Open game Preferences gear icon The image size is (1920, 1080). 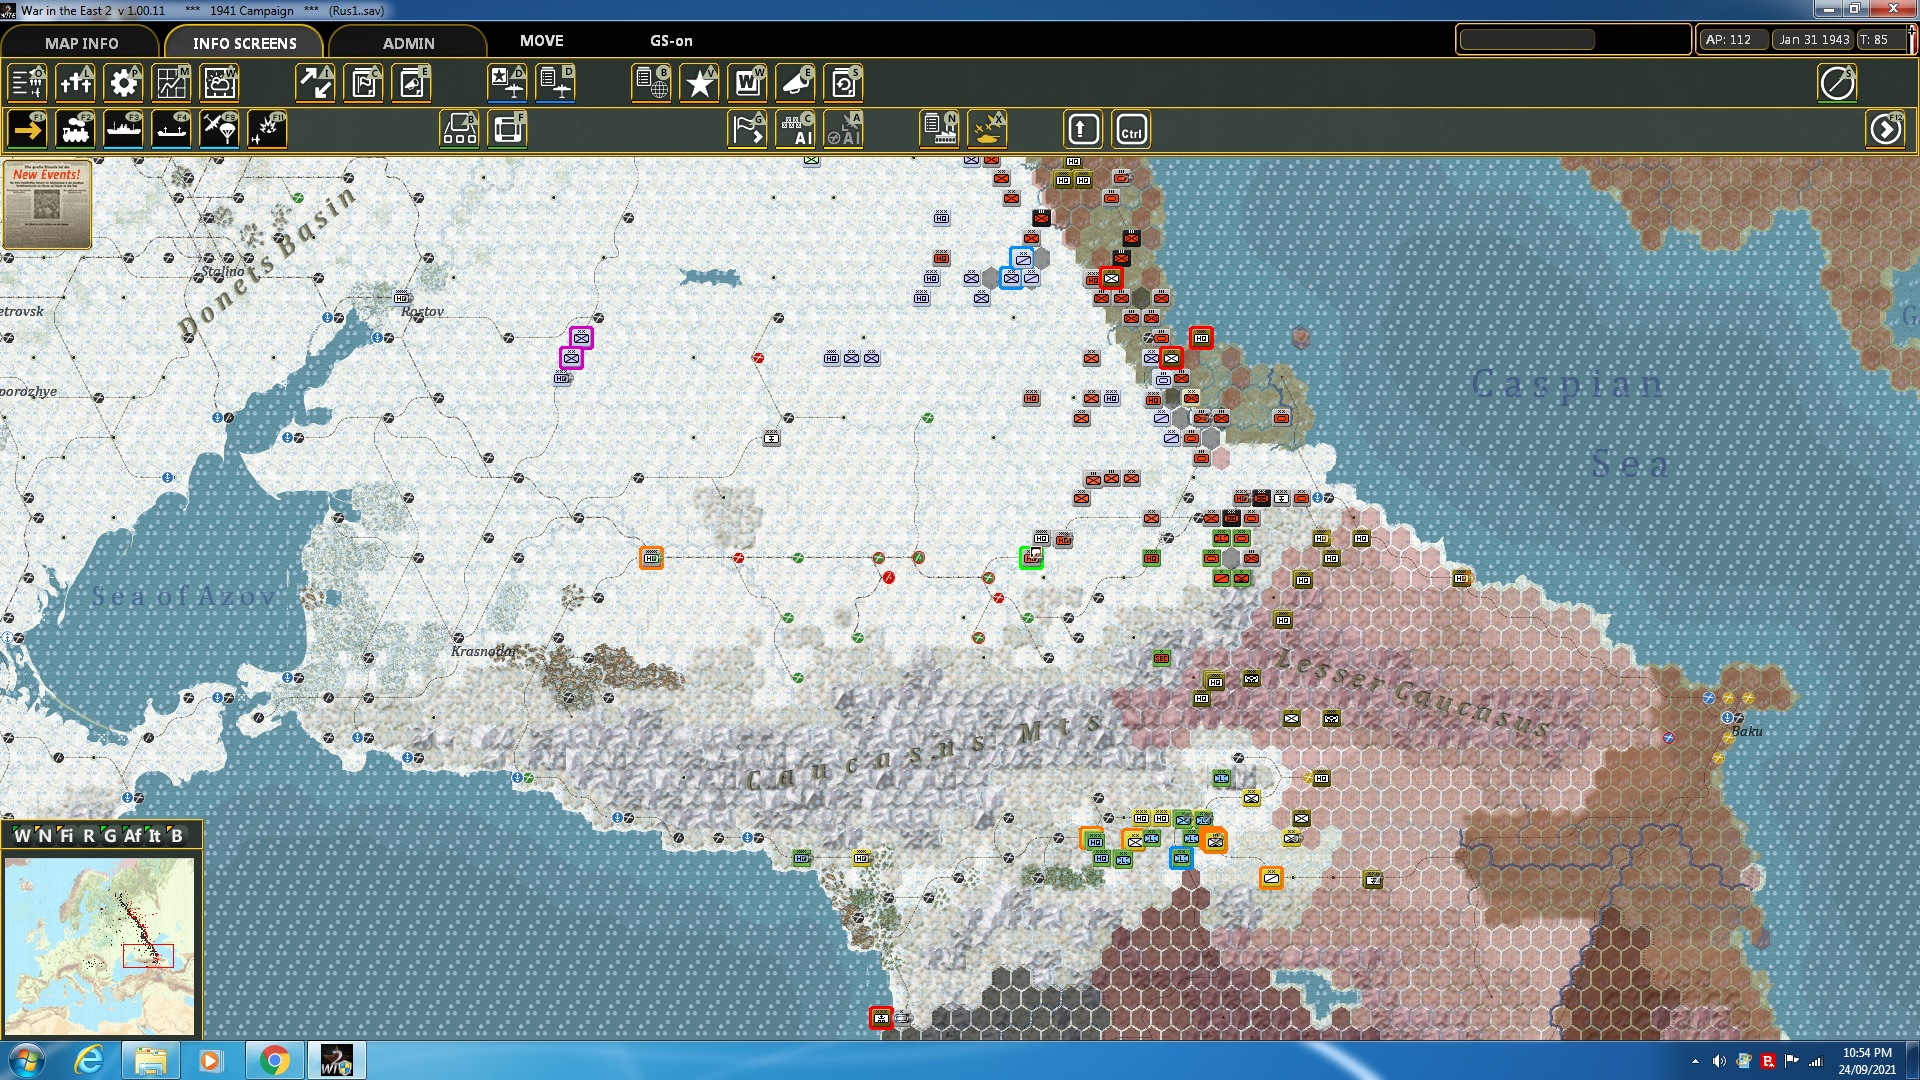124,83
